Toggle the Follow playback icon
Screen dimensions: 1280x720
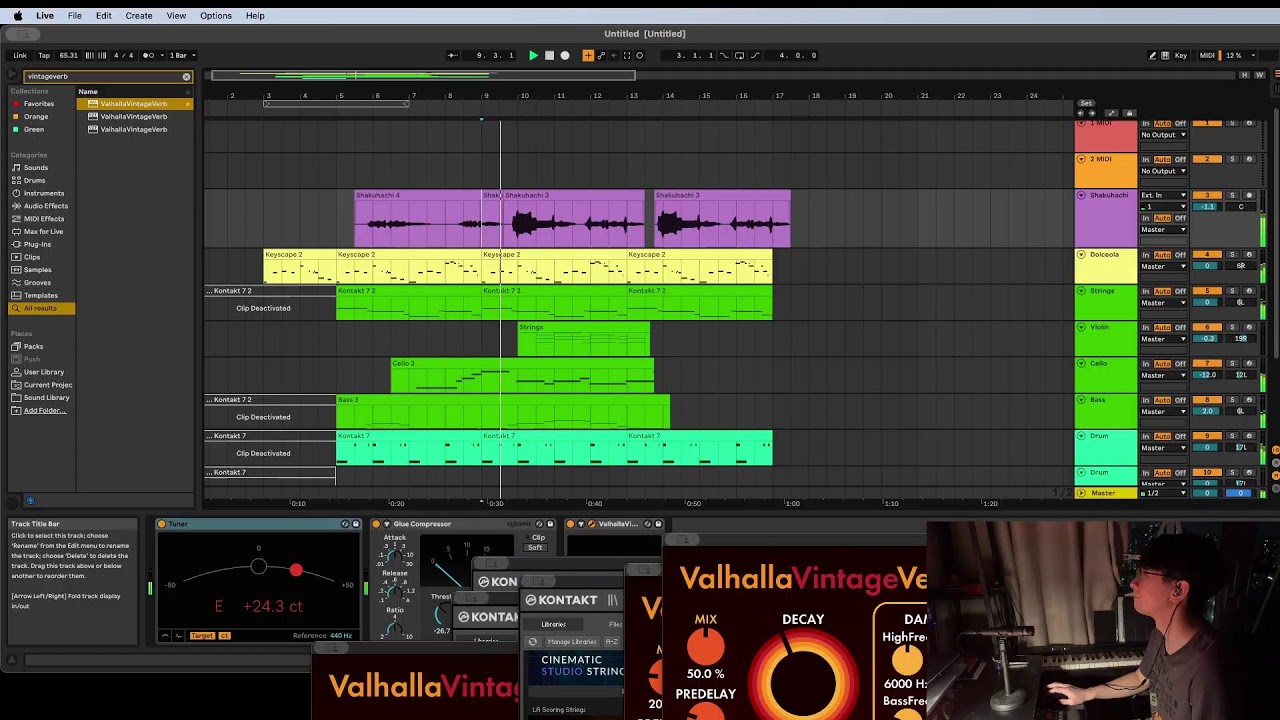tap(452, 55)
